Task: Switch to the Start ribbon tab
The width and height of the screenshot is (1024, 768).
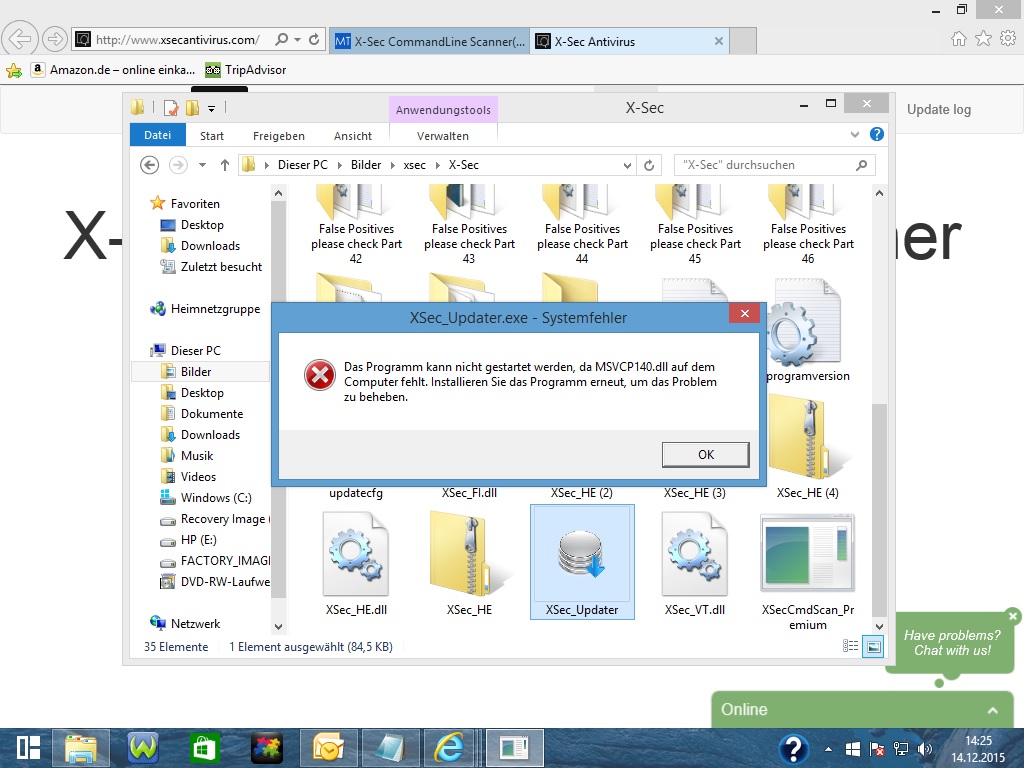Action: point(212,136)
